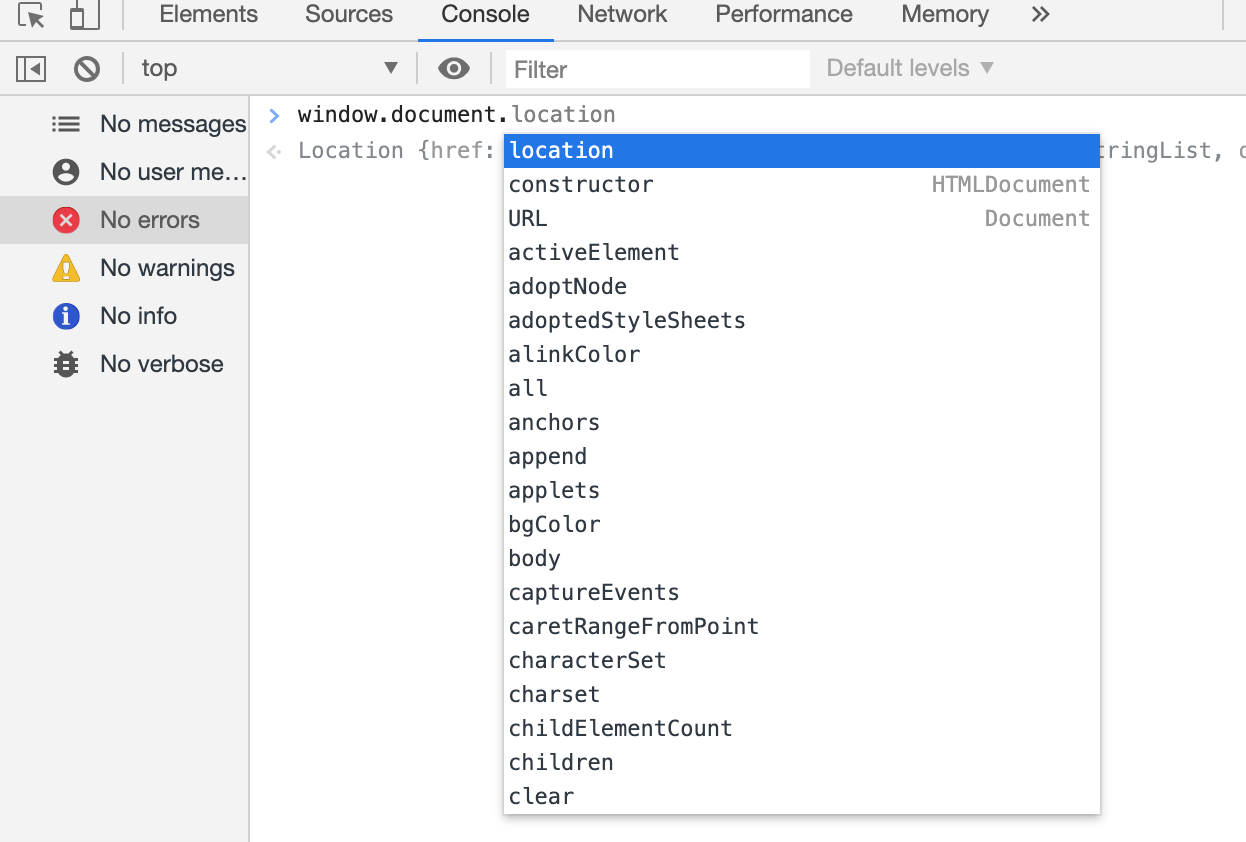Open the Network tab
The height and width of the screenshot is (842, 1246).
click(622, 15)
